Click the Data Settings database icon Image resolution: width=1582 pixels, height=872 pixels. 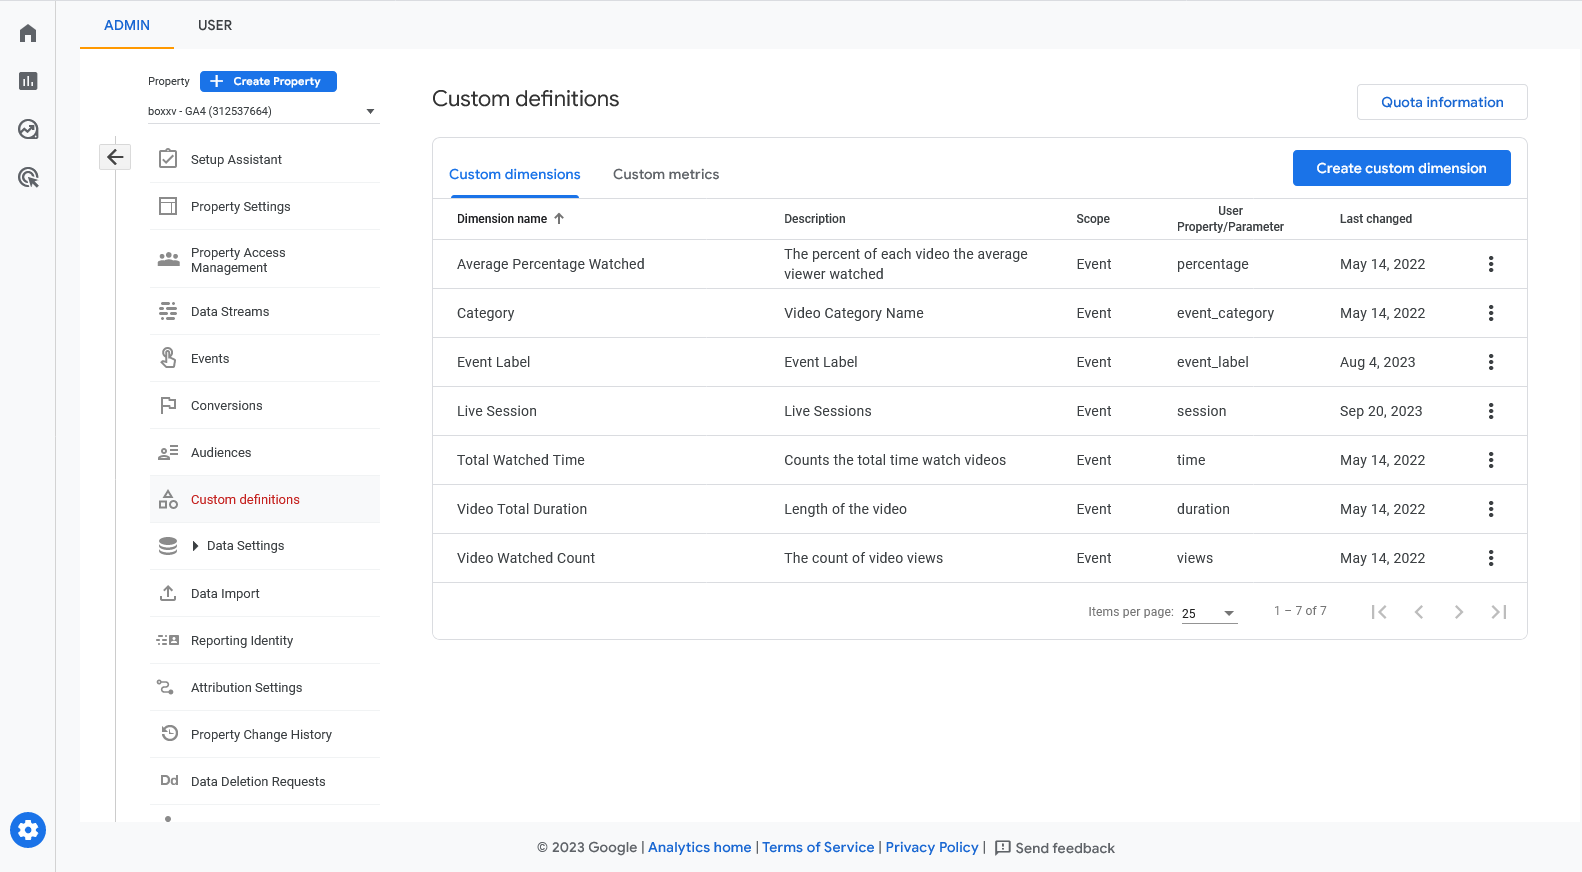[168, 546]
